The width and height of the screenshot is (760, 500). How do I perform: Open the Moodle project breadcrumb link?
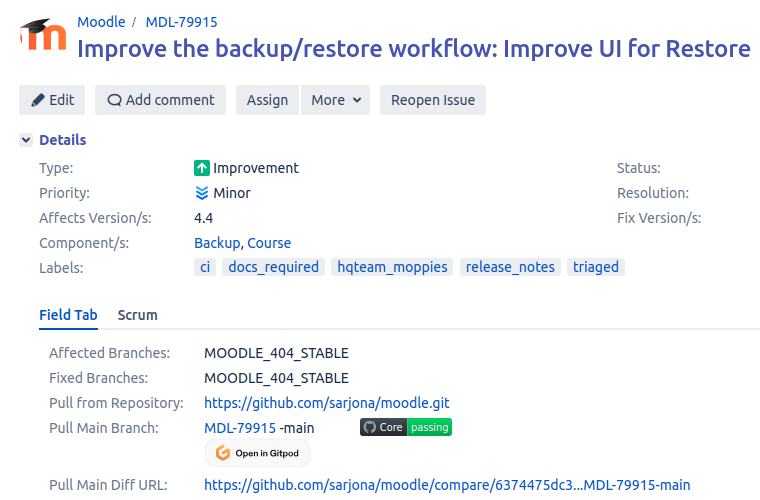tap(101, 22)
